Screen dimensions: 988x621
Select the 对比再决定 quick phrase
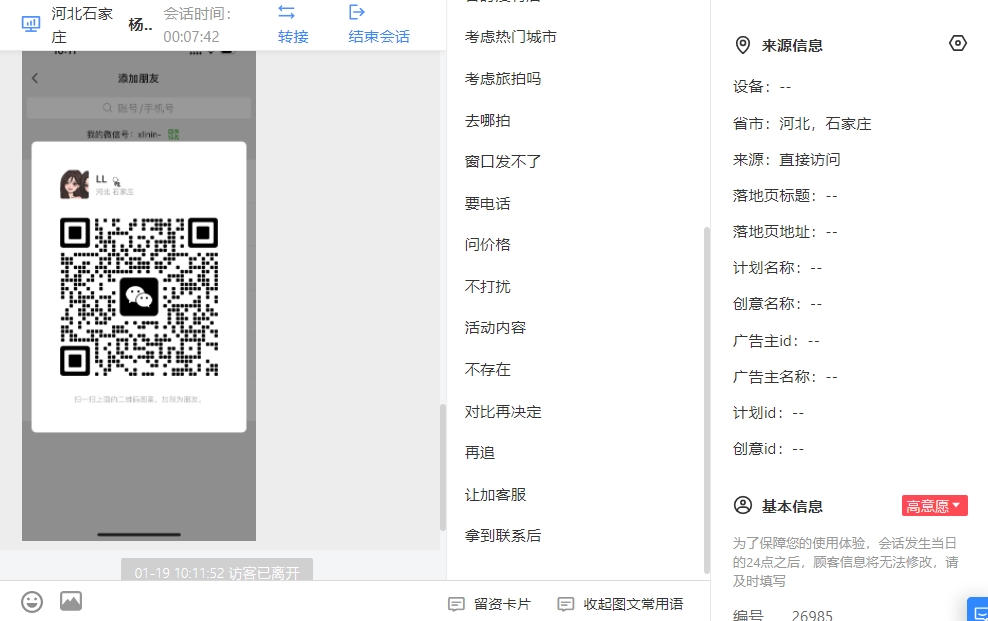pos(503,411)
